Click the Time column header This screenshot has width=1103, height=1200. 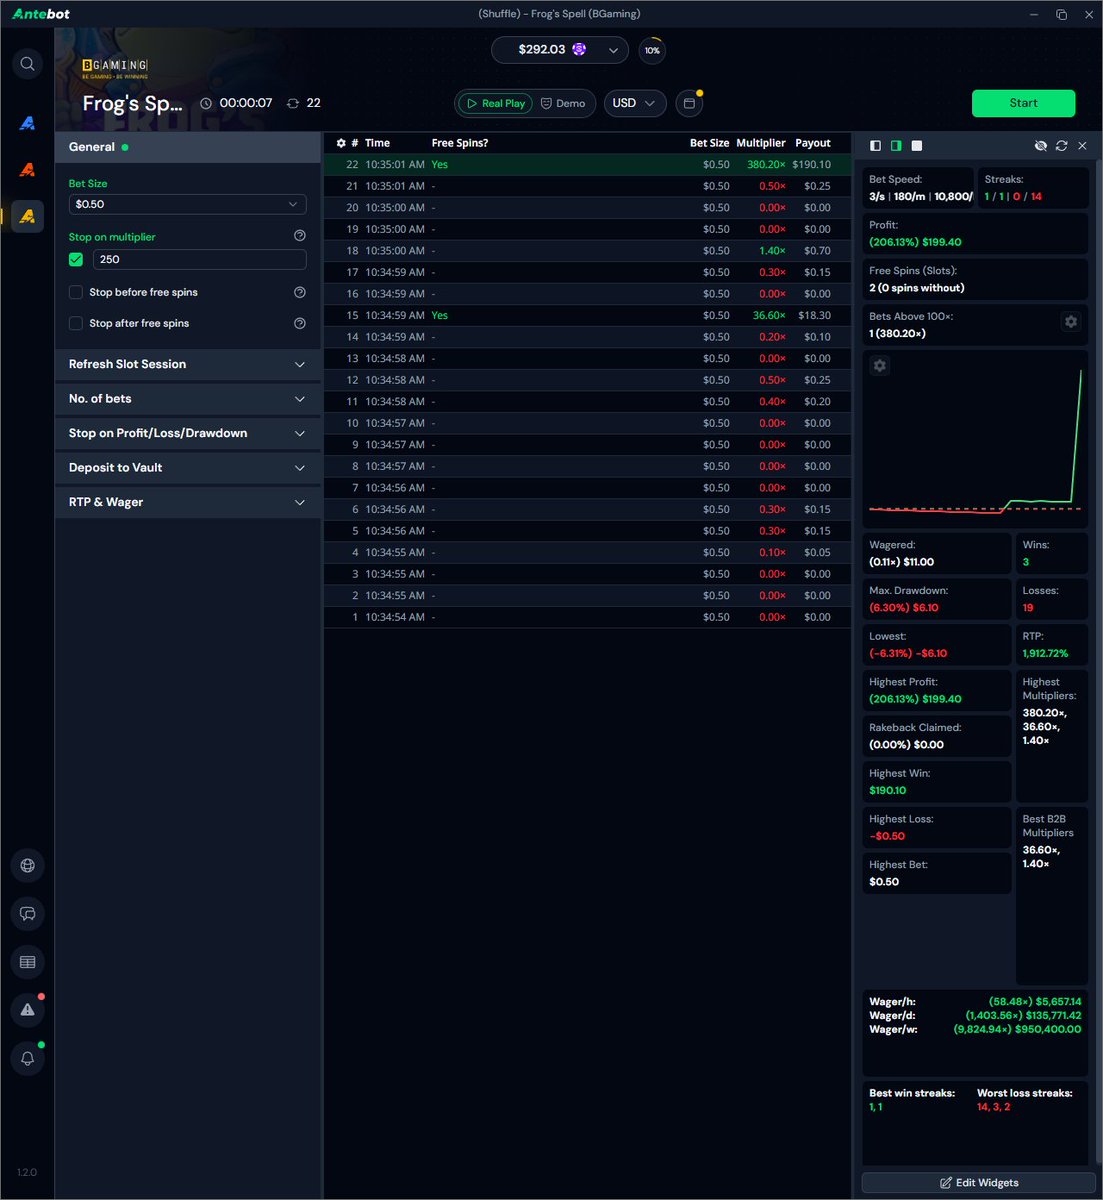[378, 143]
